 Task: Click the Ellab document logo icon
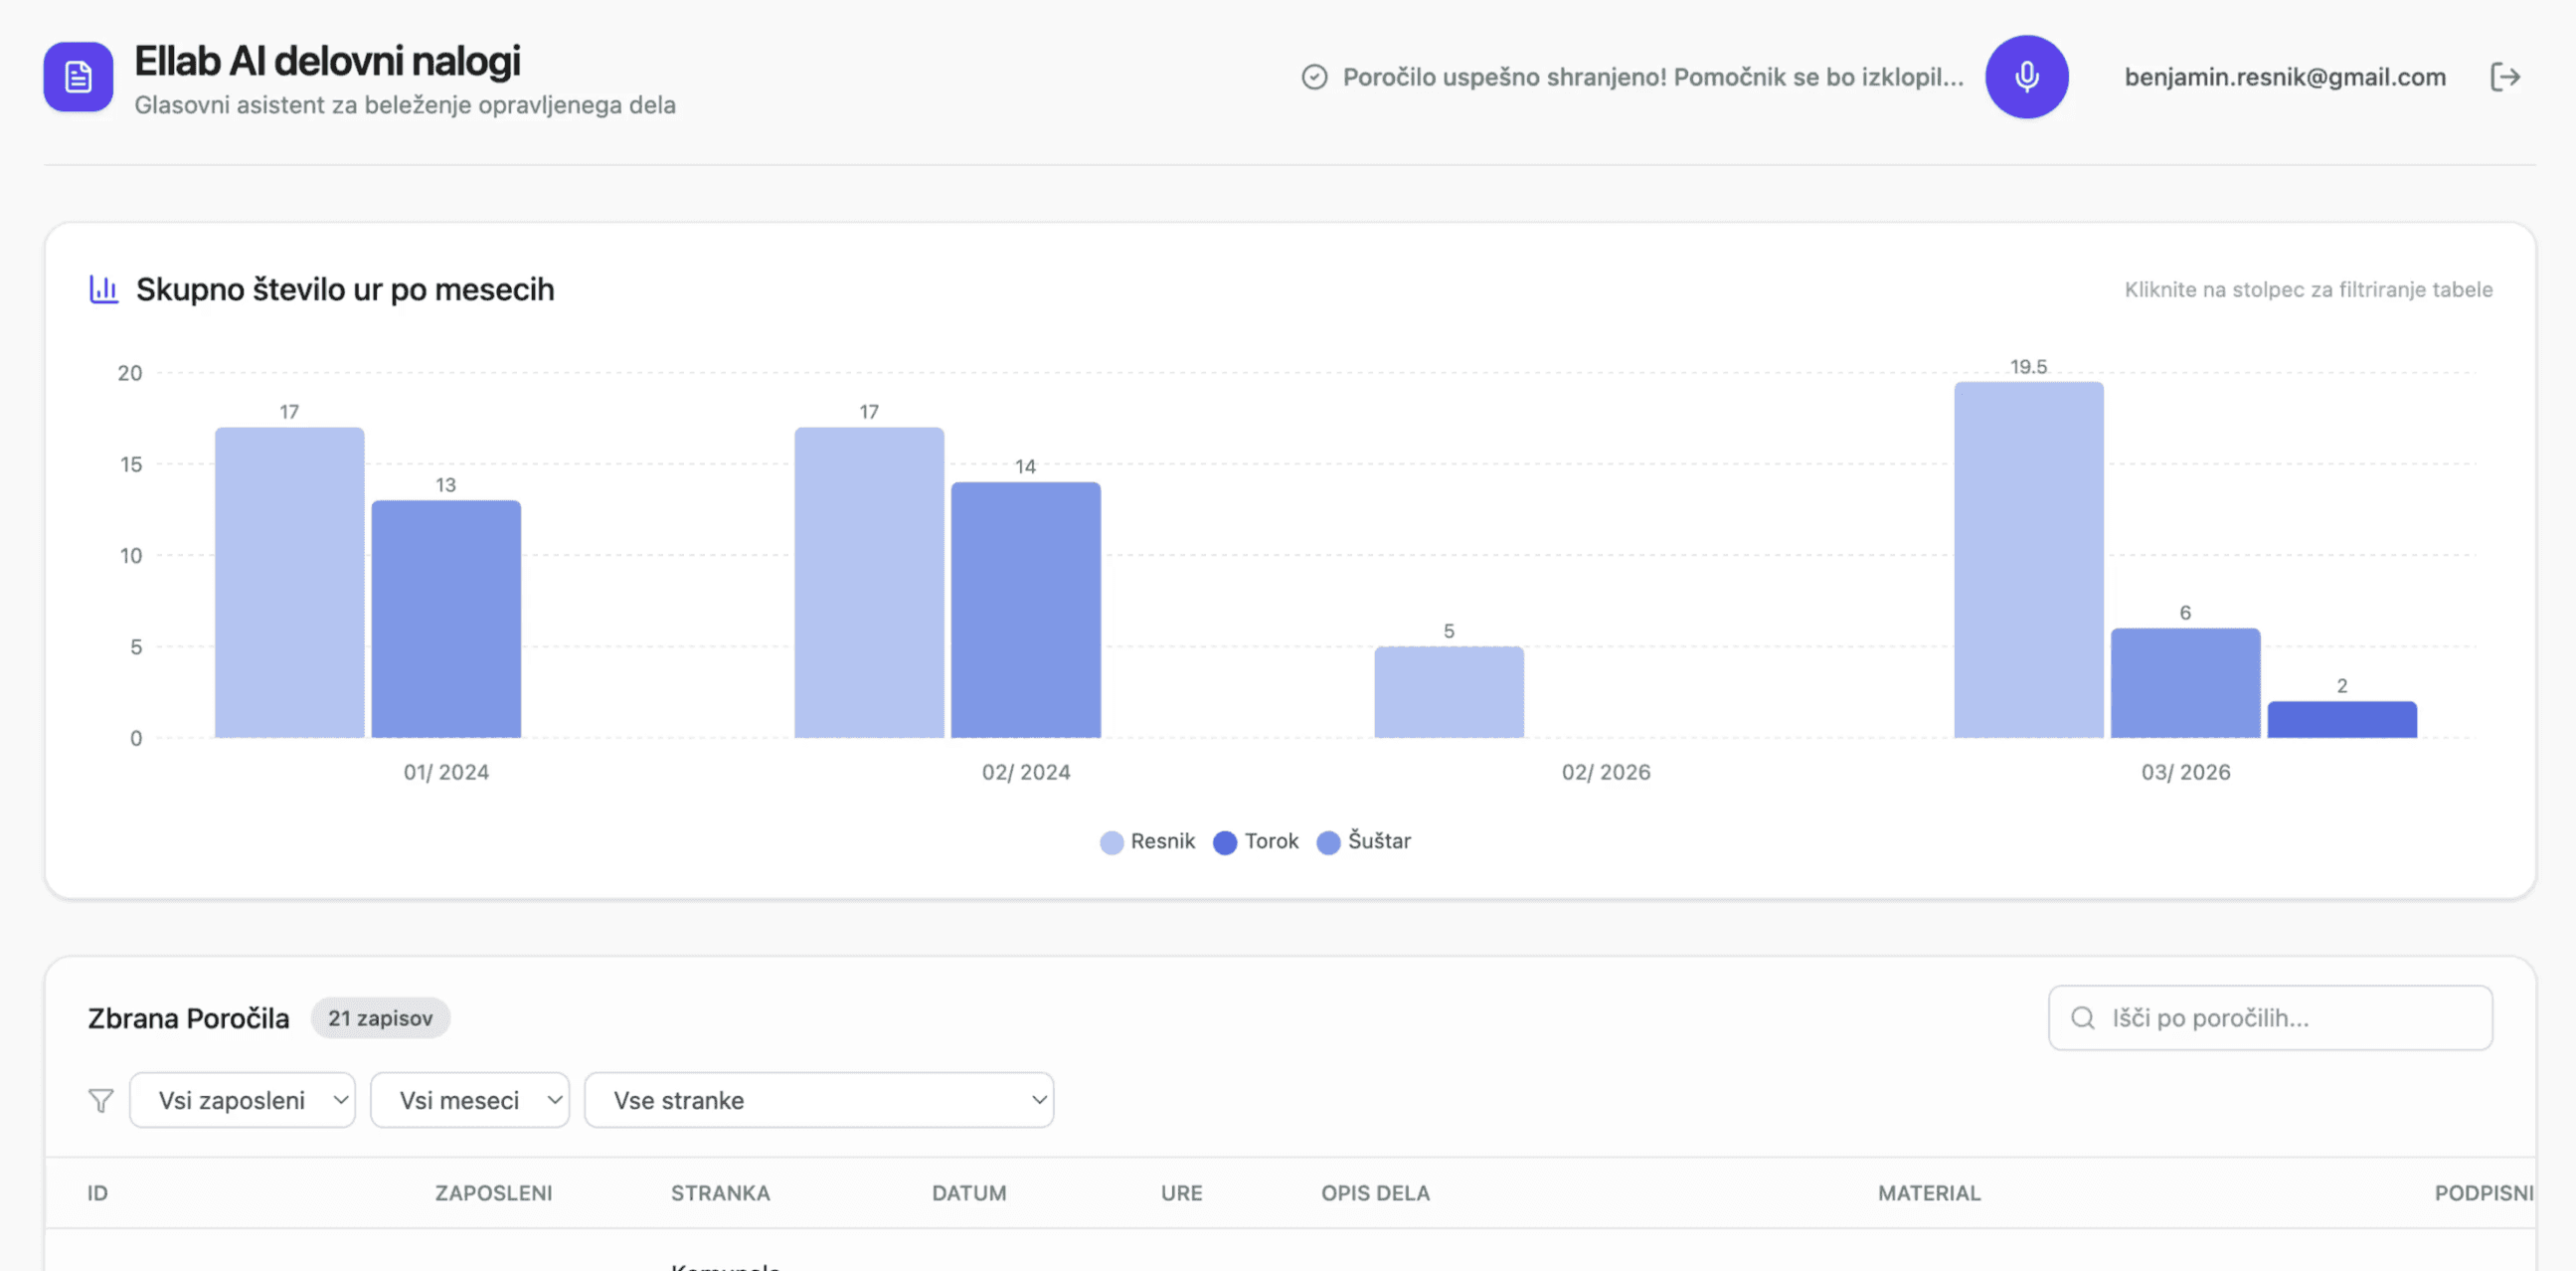[x=78, y=77]
